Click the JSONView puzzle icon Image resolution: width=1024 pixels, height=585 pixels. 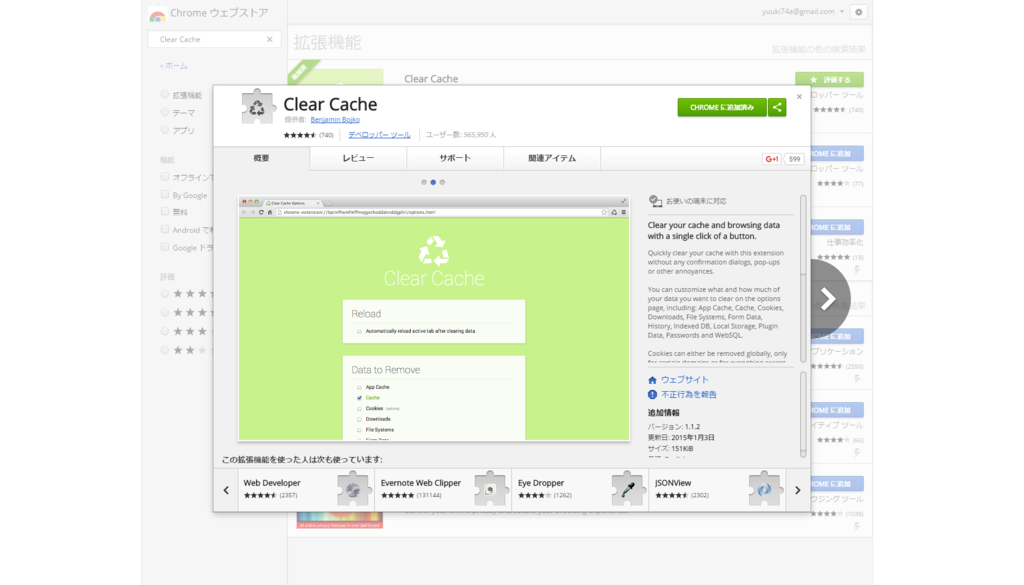[765, 490]
